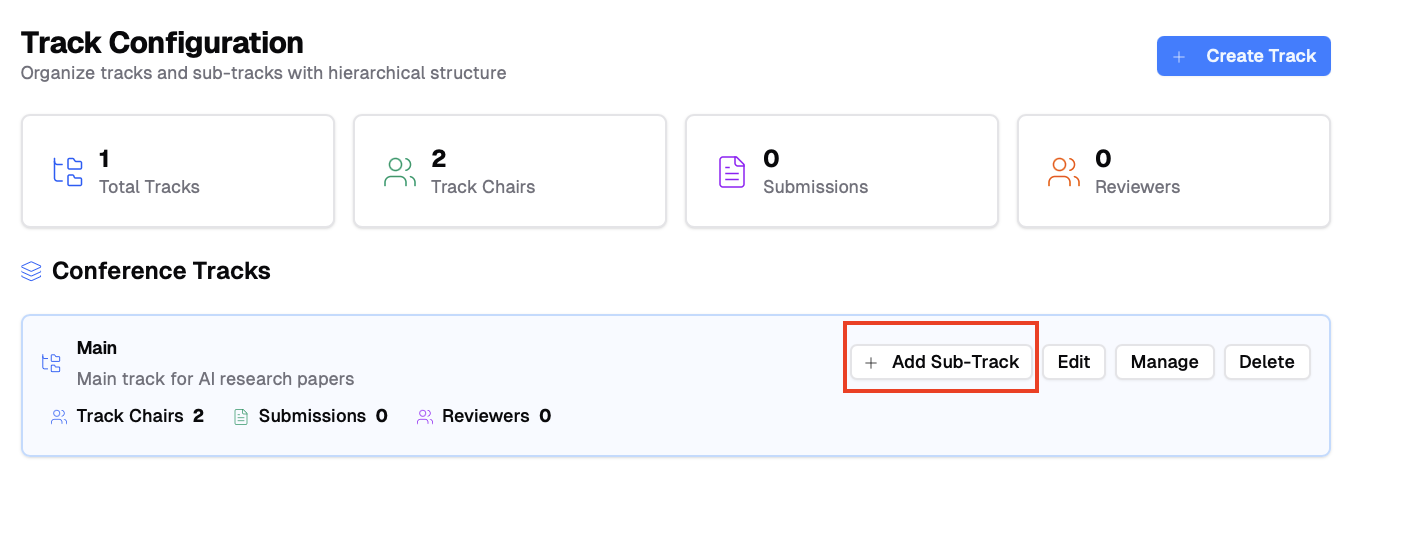Select the Total Tracks stat card

[x=177, y=171]
